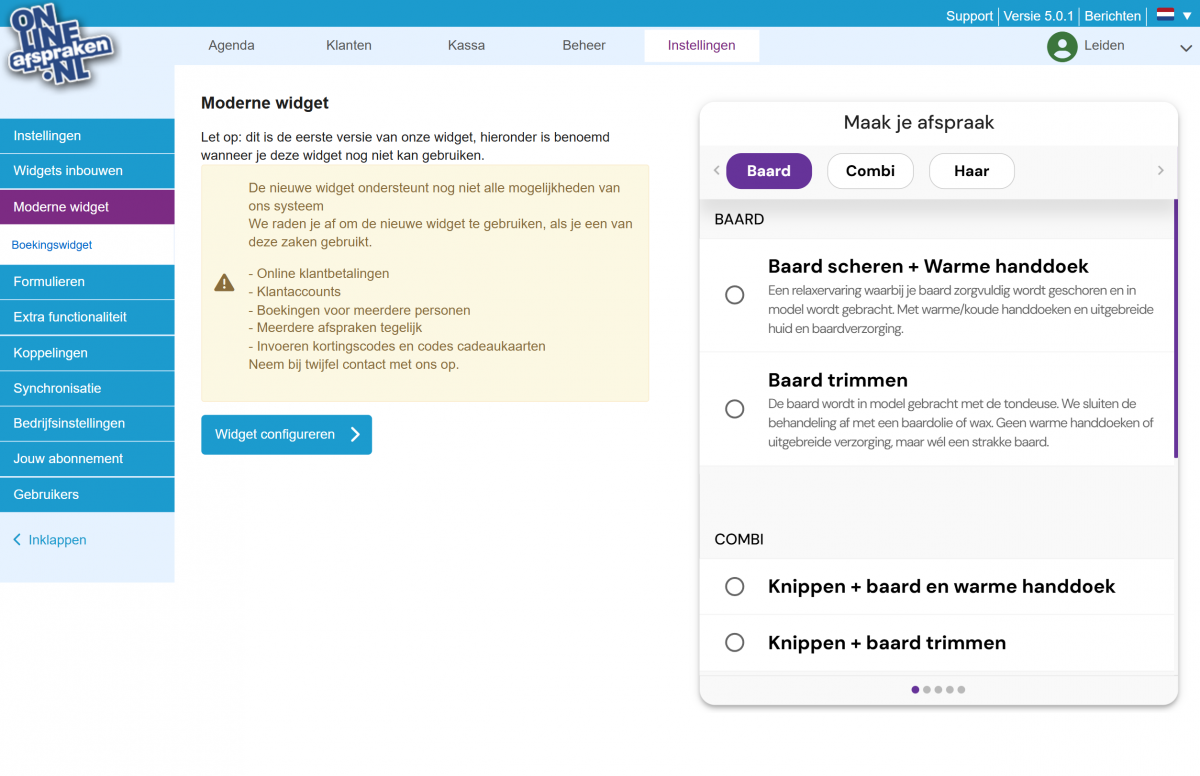Click the Dutch flag language icon
The image size is (1200, 776).
(x=1165, y=15)
